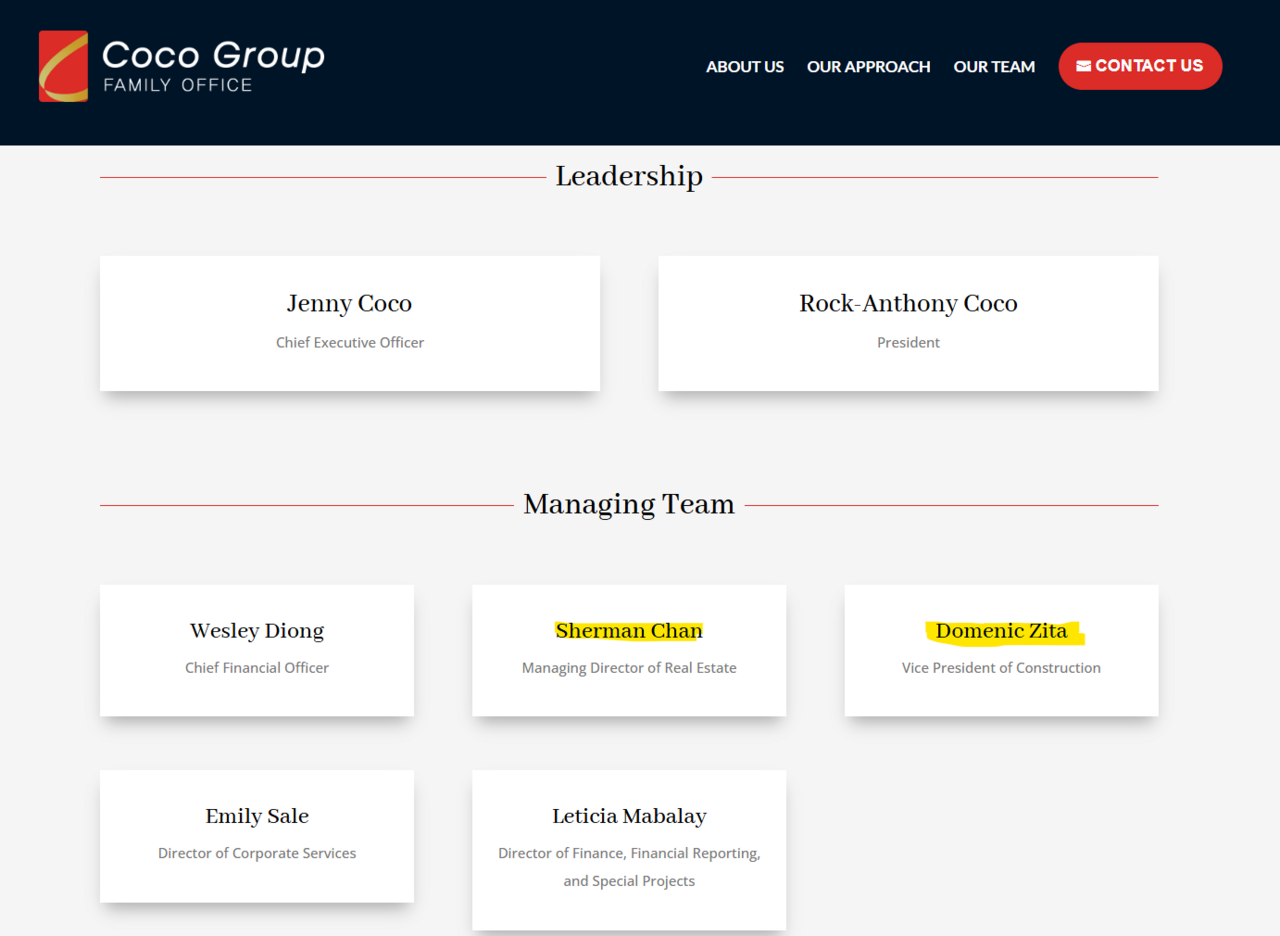This screenshot has height=936, width=1280.
Task: Click the highlighted Domenic Zita name
Action: (x=1001, y=631)
